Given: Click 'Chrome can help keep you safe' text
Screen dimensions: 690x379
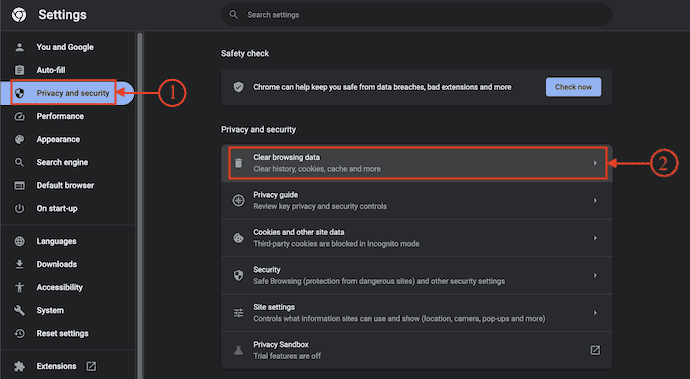Looking at the screenshot, I should (x=382, y=87).
